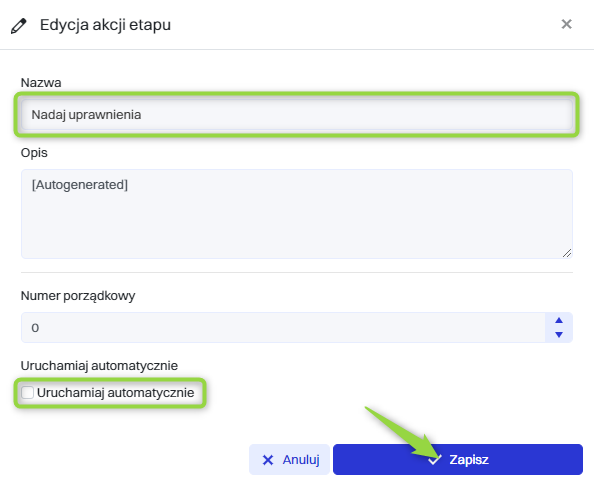This screenshot has width=594, height=487.
Task: Click the Uruchamiaj automatycznie checkbox label text
Action: [116, 393]
